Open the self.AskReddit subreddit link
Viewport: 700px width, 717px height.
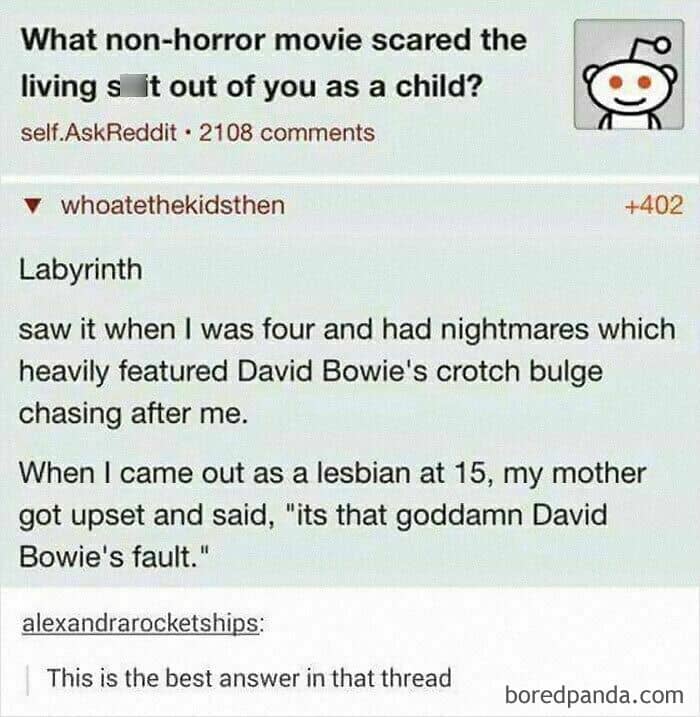click(x=98, y=133)
